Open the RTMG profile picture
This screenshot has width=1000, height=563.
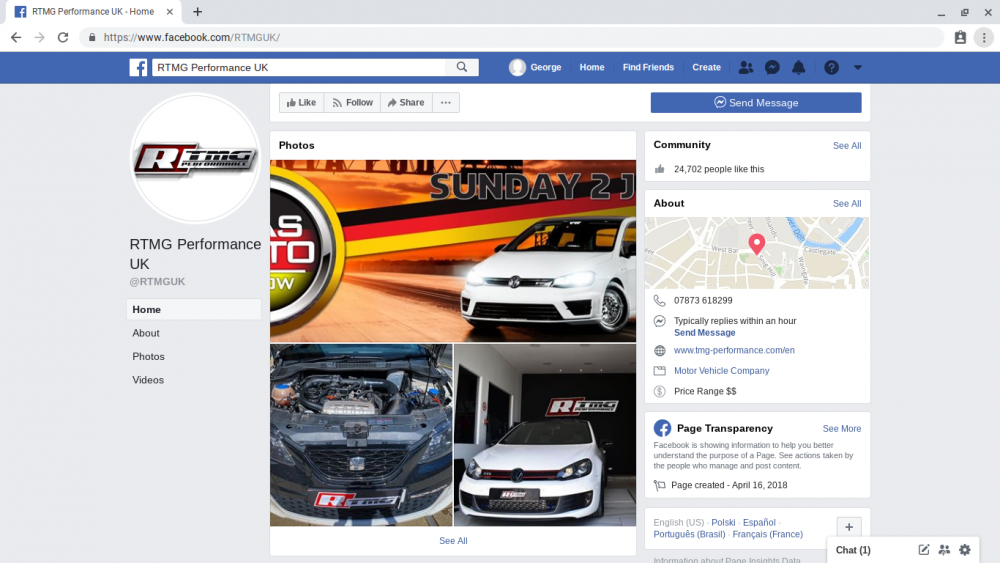195,159
